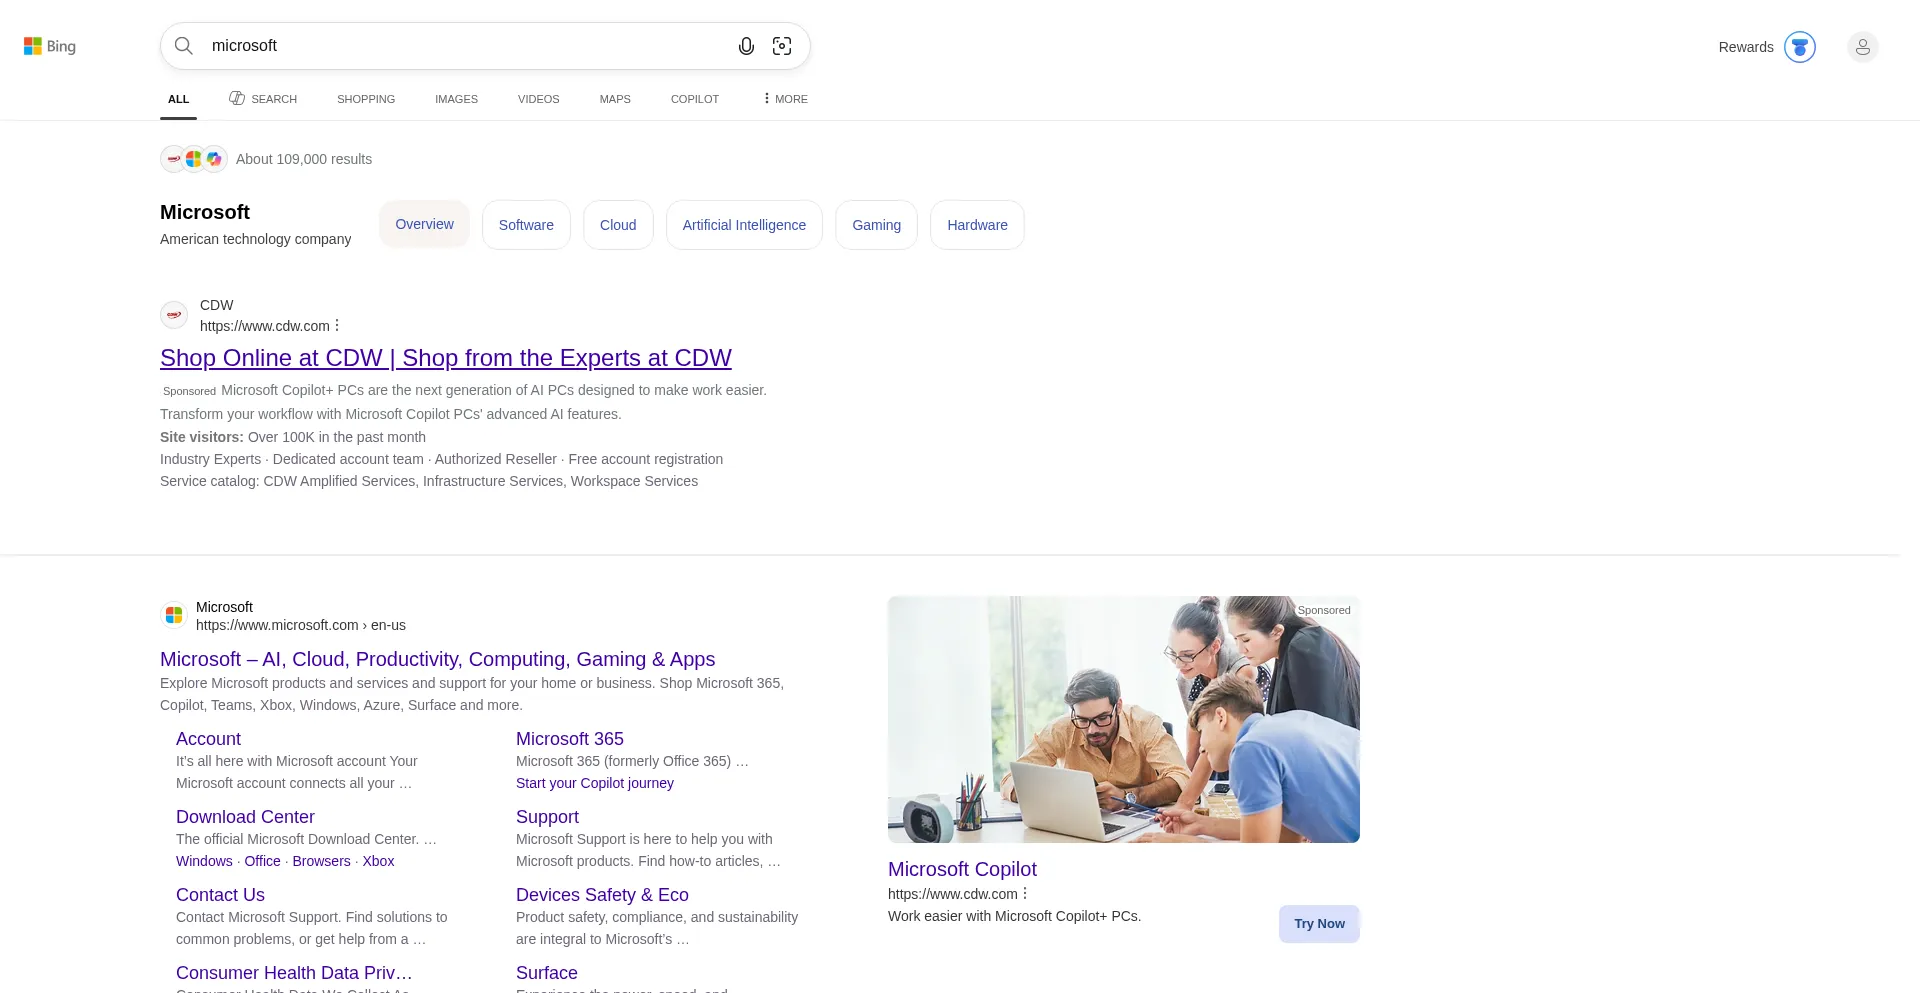Click the Microsoft entity heading

coord(205,212)
